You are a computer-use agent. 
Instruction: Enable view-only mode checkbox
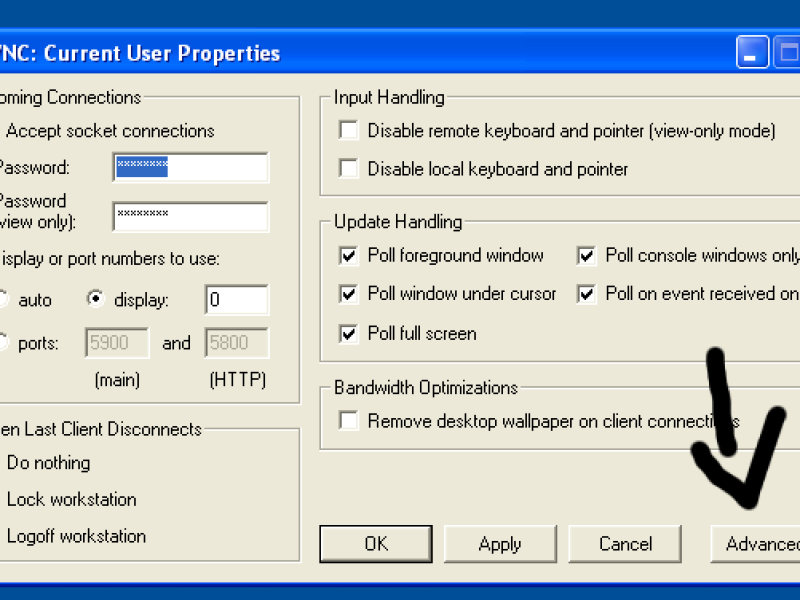[x=348, y=130]
